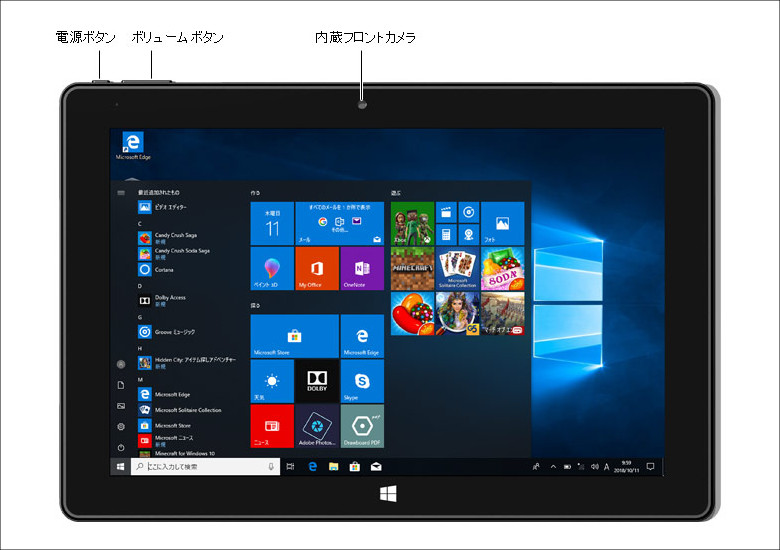This screenshot has height=550, width=780.
Task: Launch the Hidden City G5 tile
Action: [458, 314]
